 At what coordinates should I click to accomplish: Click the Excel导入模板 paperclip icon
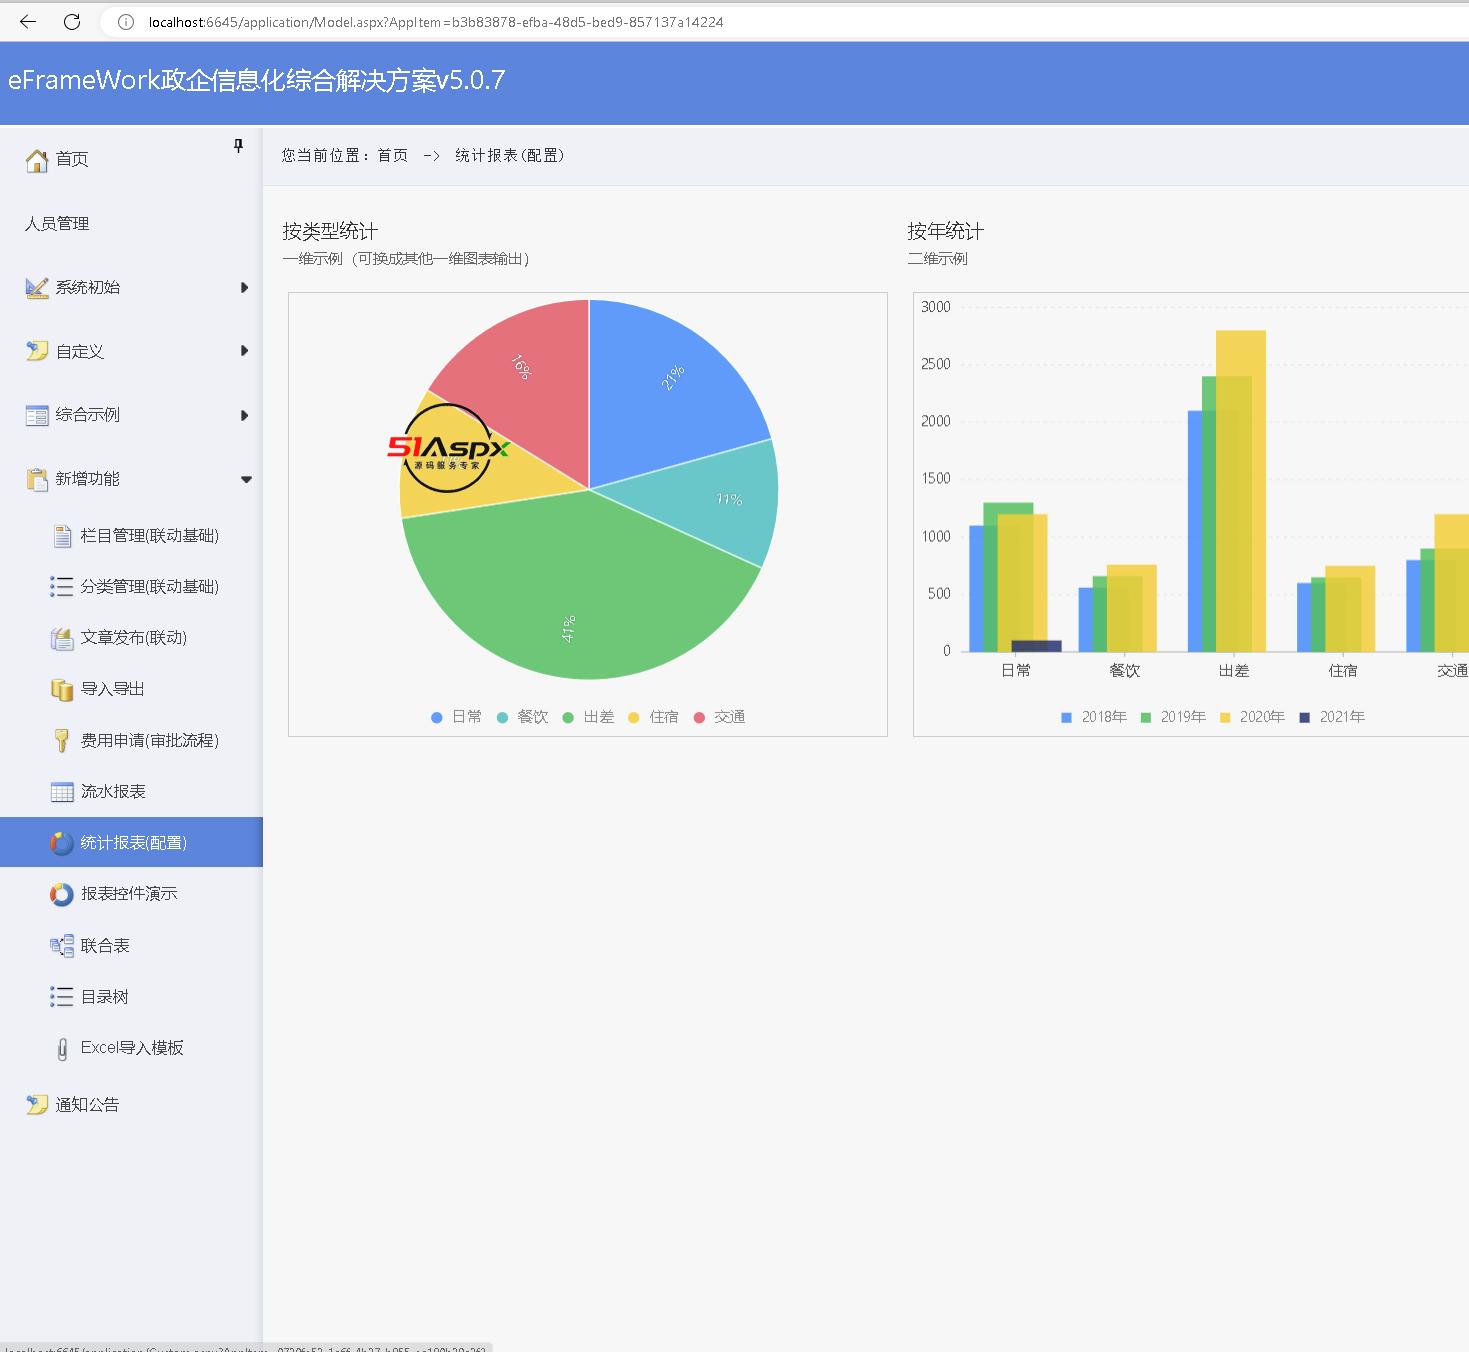[x=62, y=1048]
